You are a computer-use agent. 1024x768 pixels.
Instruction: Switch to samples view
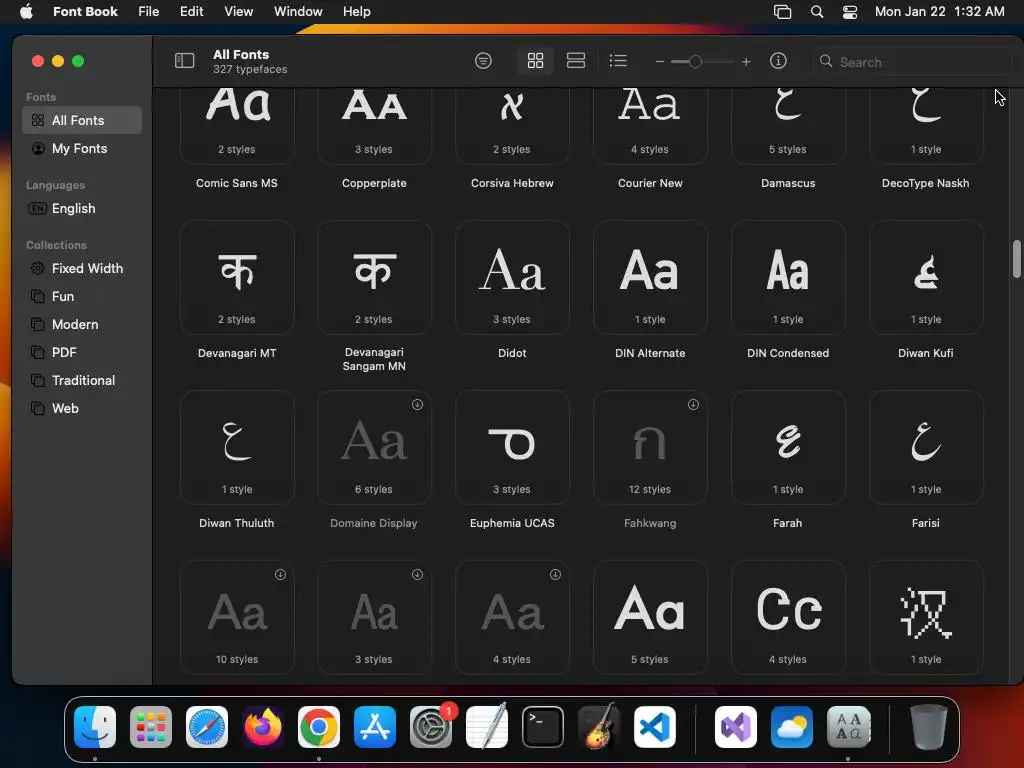(x=575, y=61)
